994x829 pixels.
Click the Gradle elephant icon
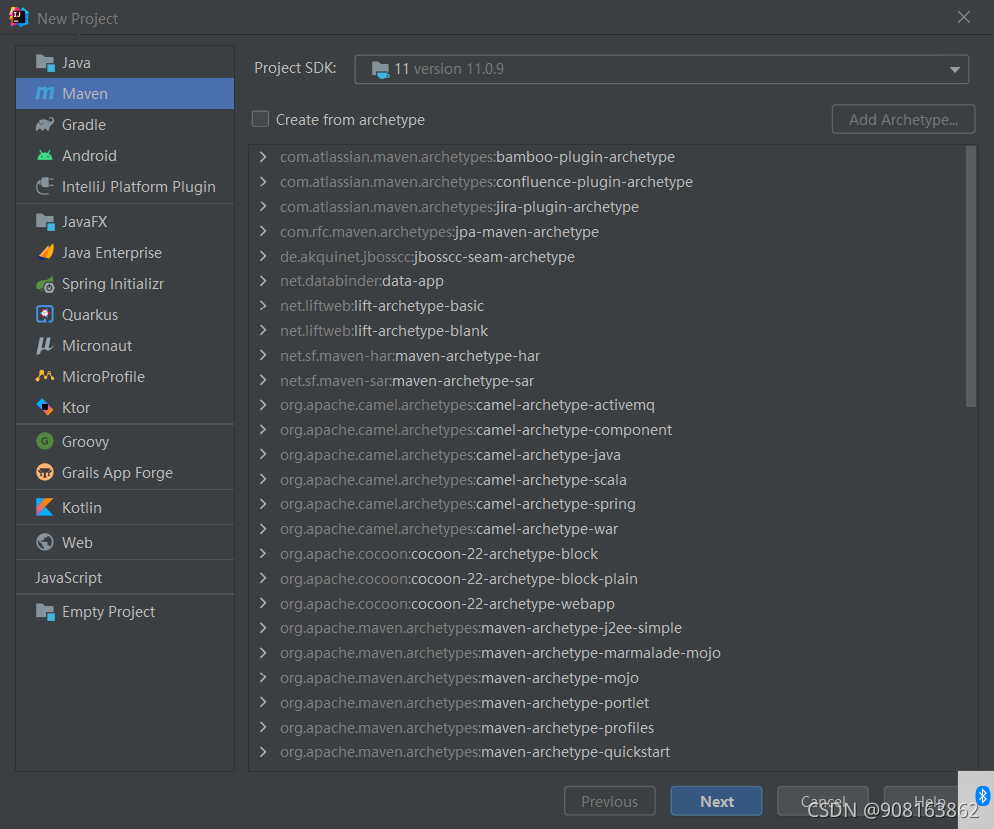[45, 124]
